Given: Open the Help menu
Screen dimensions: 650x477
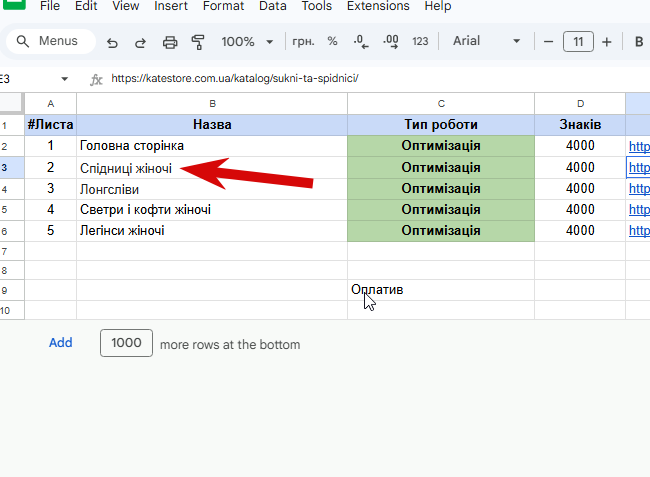Looking at the screenshot, I should point(438,6).
